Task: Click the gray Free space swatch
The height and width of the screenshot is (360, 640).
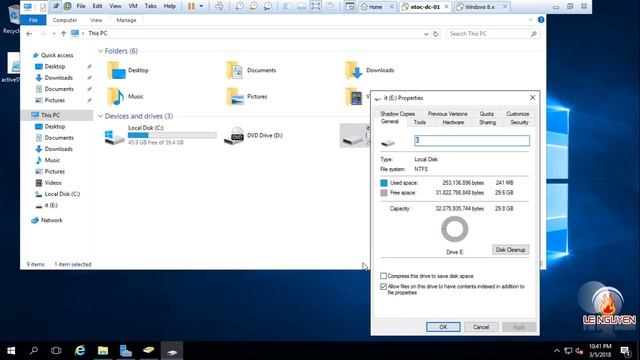Action: 384,193
